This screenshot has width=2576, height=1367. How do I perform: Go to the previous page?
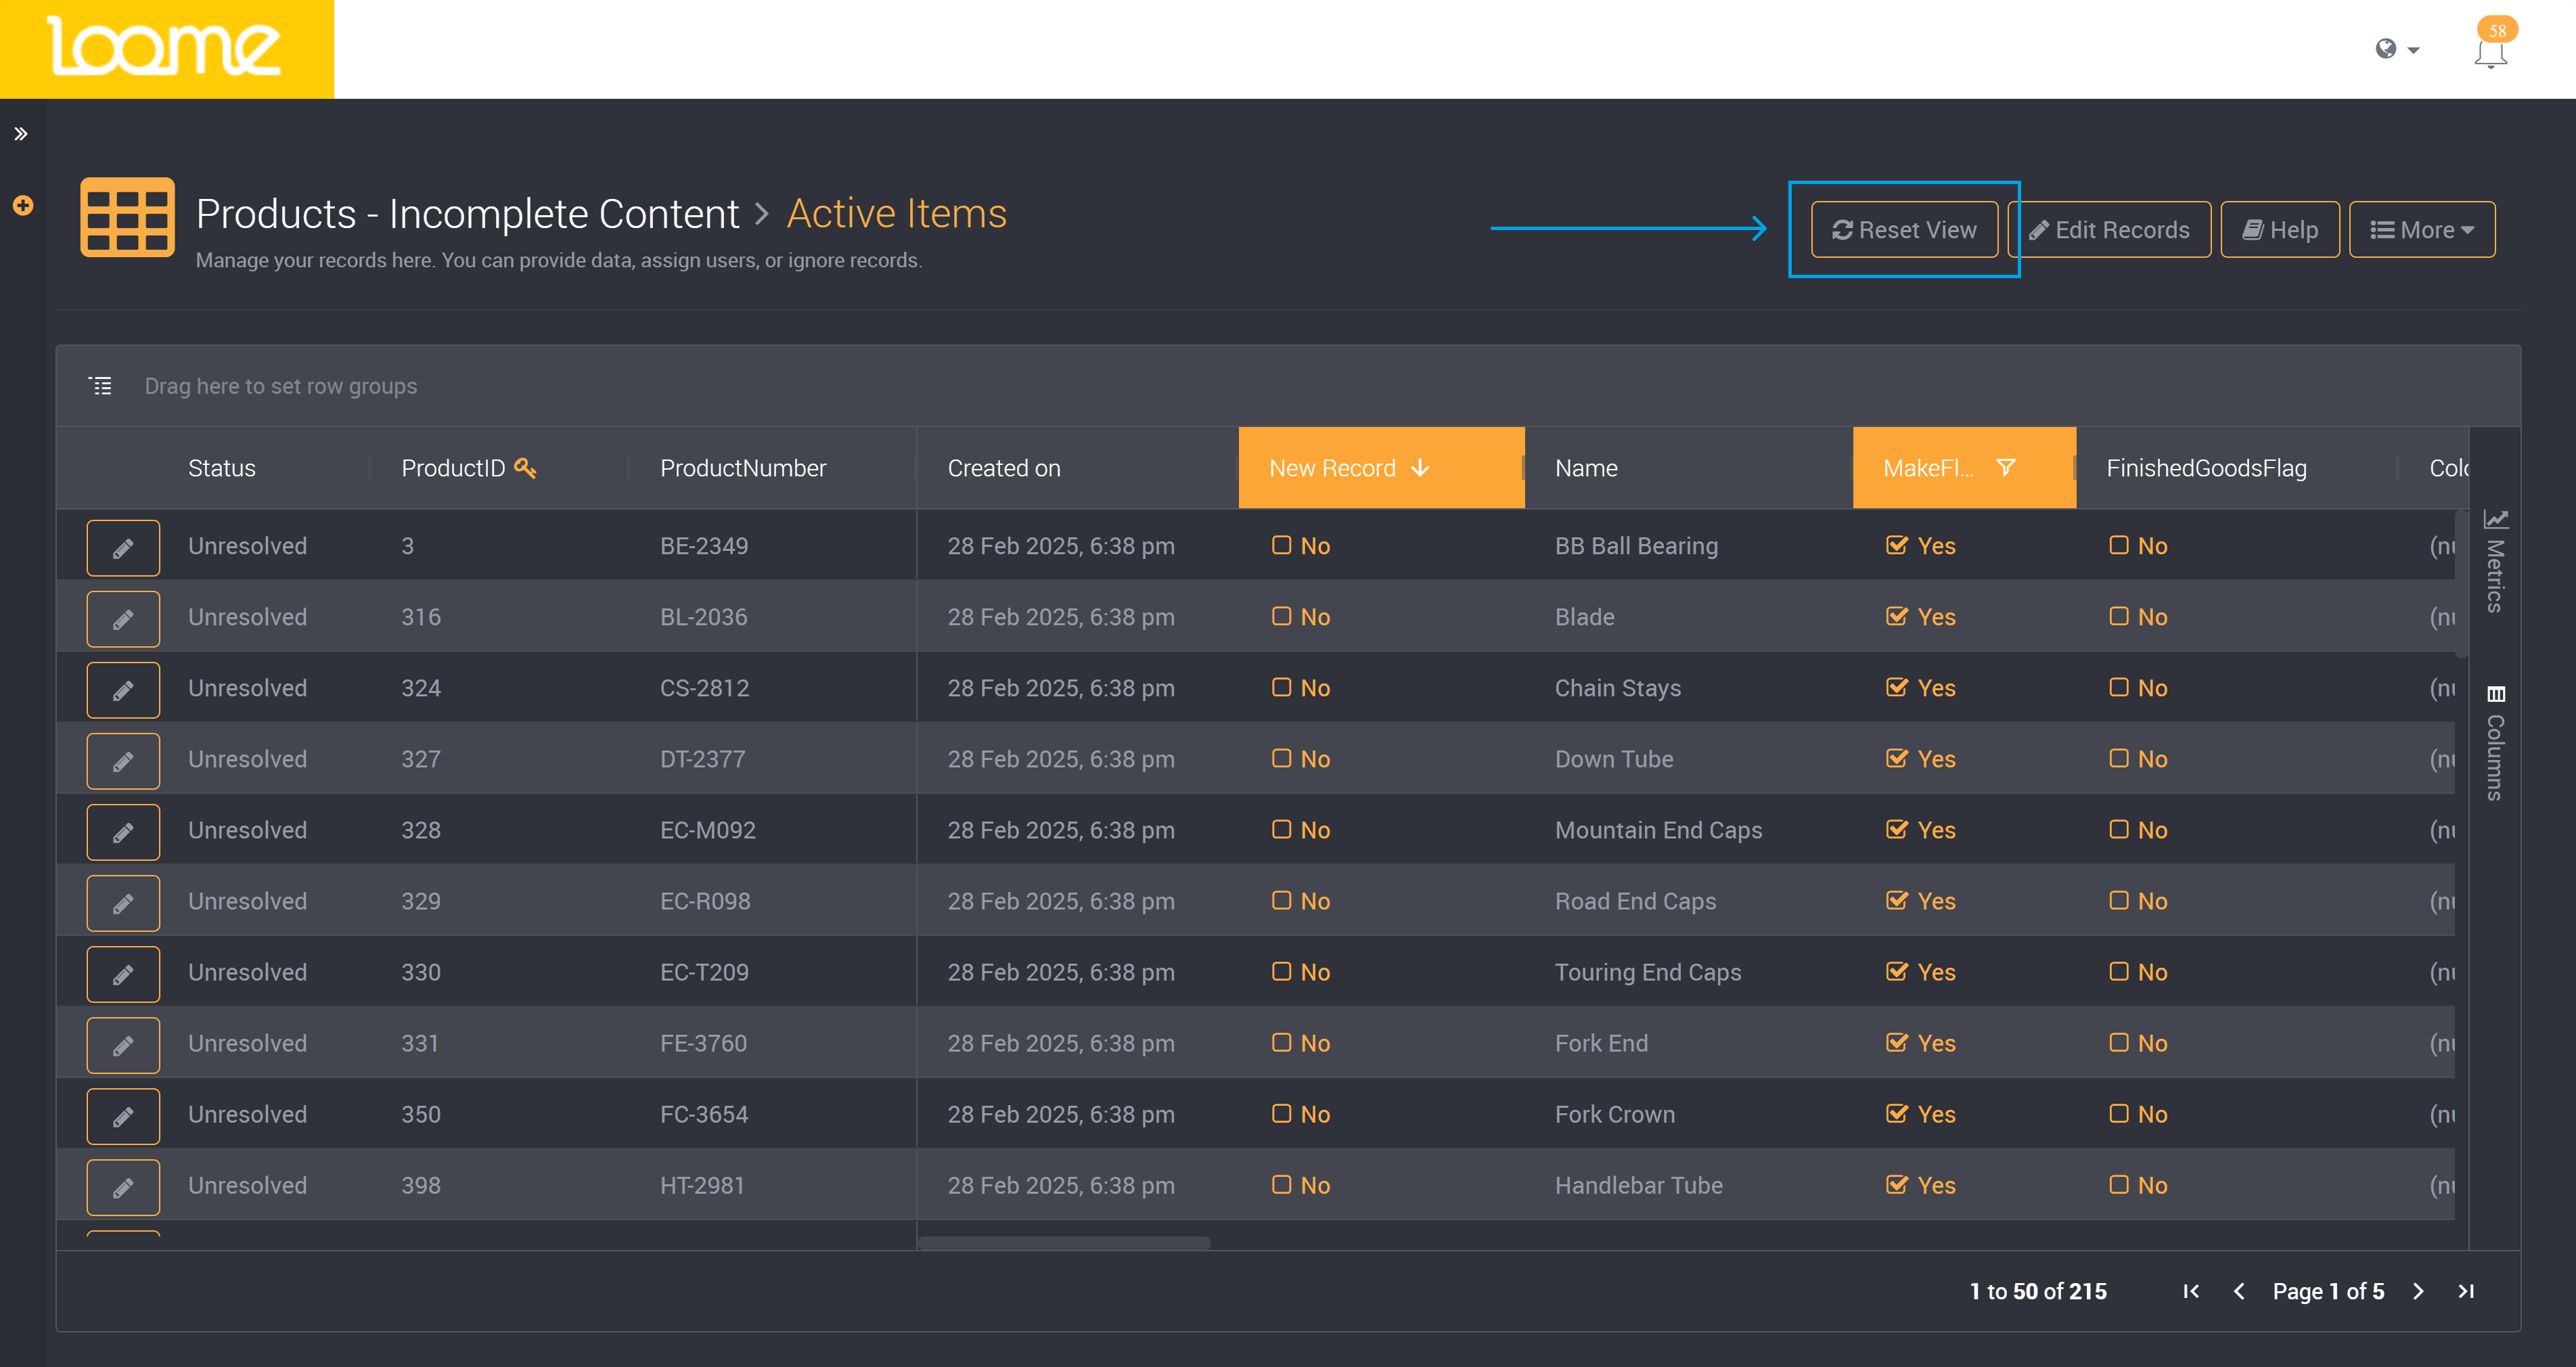pyautogui.click(x=2239, y=1291)
